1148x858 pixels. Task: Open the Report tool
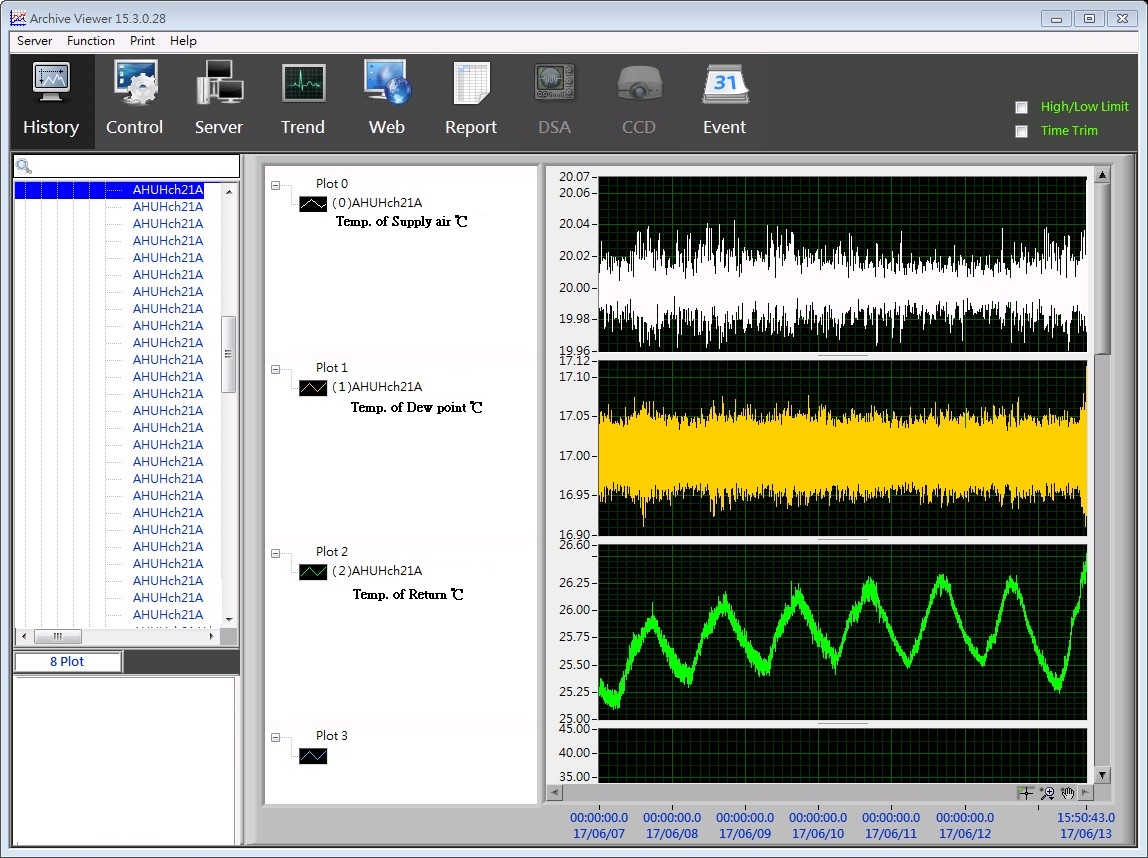point(471,100)
